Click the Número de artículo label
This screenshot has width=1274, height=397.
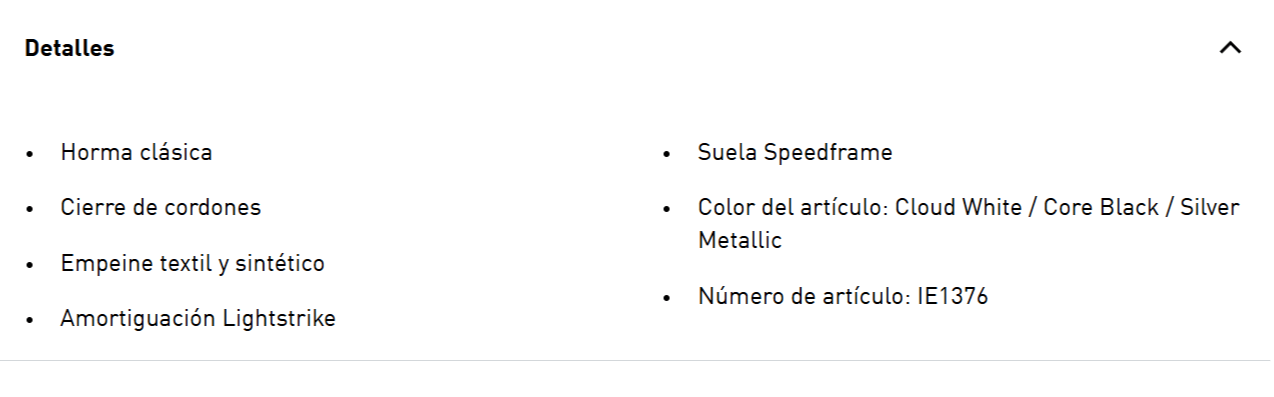[804, 296]
